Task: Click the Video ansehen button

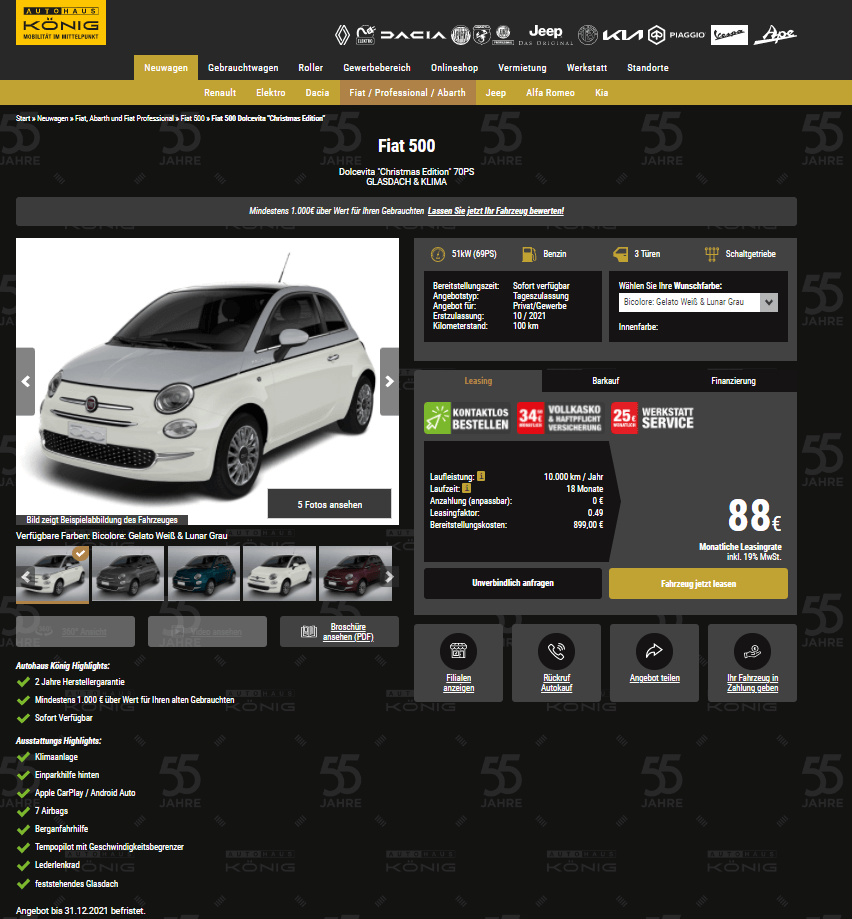Action: (207, 631)
